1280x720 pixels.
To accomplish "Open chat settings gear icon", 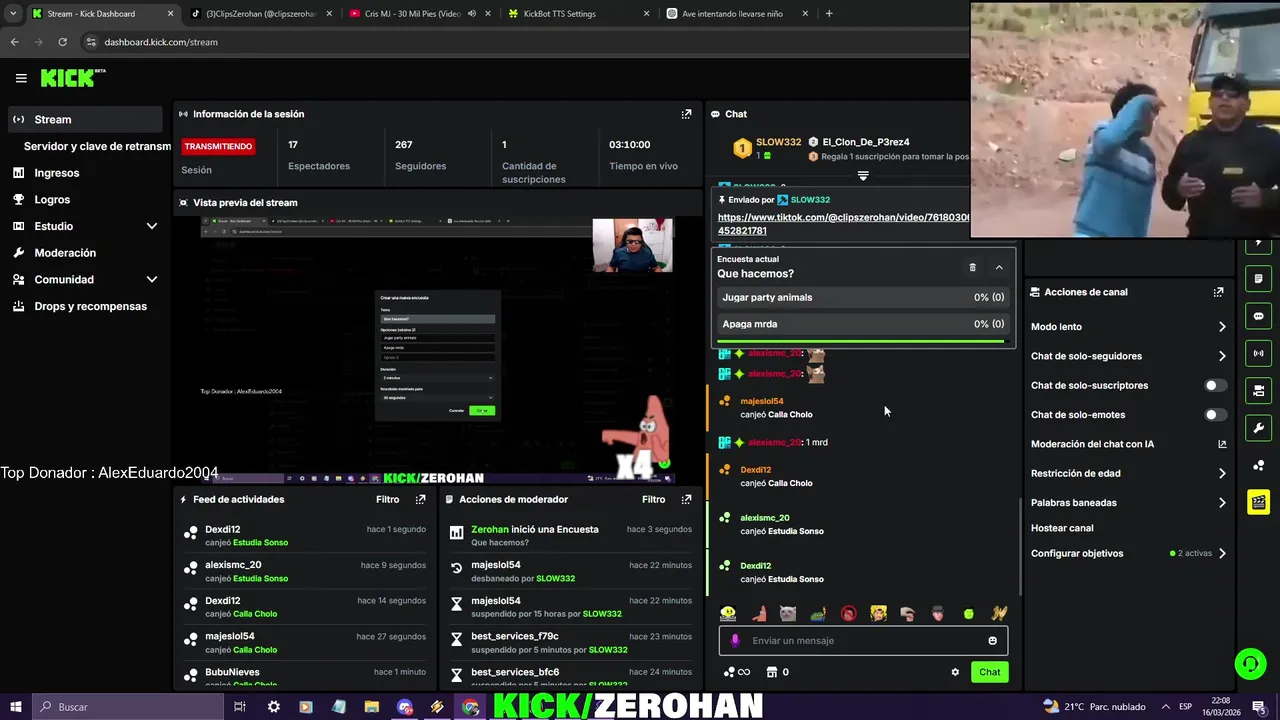I will (955, 672).
